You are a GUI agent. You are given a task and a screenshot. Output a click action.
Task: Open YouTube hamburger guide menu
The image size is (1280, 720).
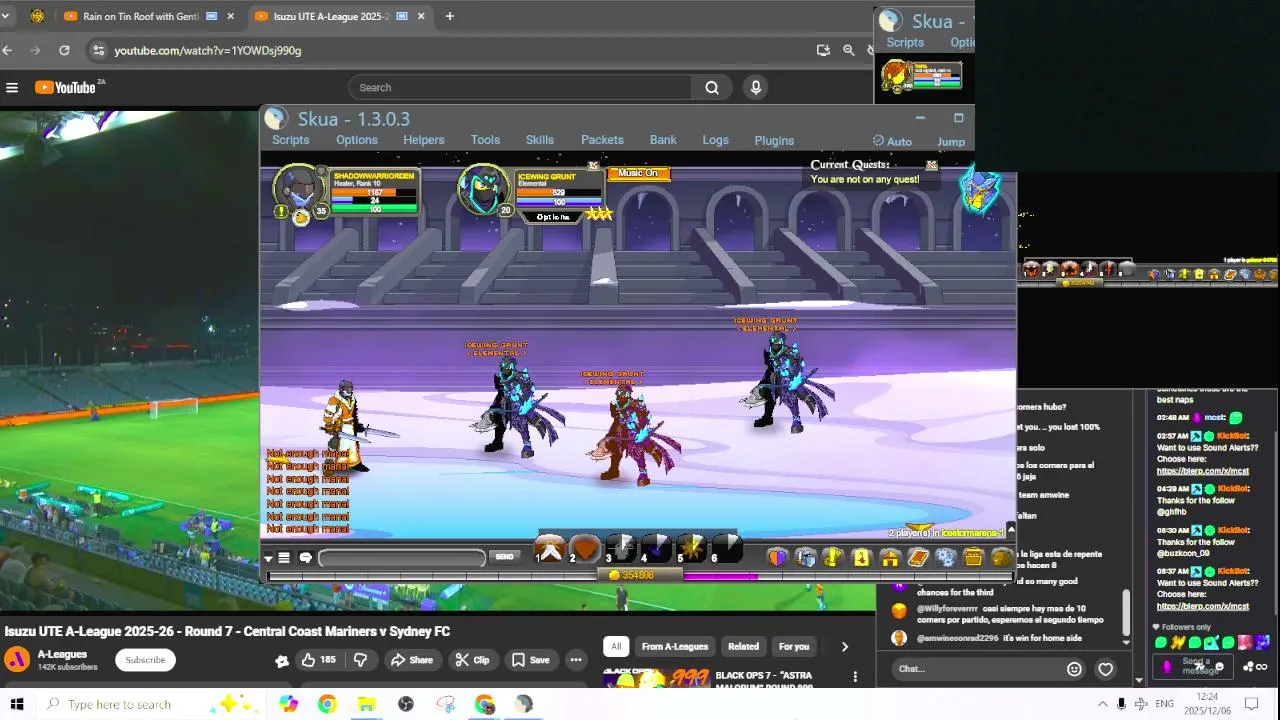point(12,88)
